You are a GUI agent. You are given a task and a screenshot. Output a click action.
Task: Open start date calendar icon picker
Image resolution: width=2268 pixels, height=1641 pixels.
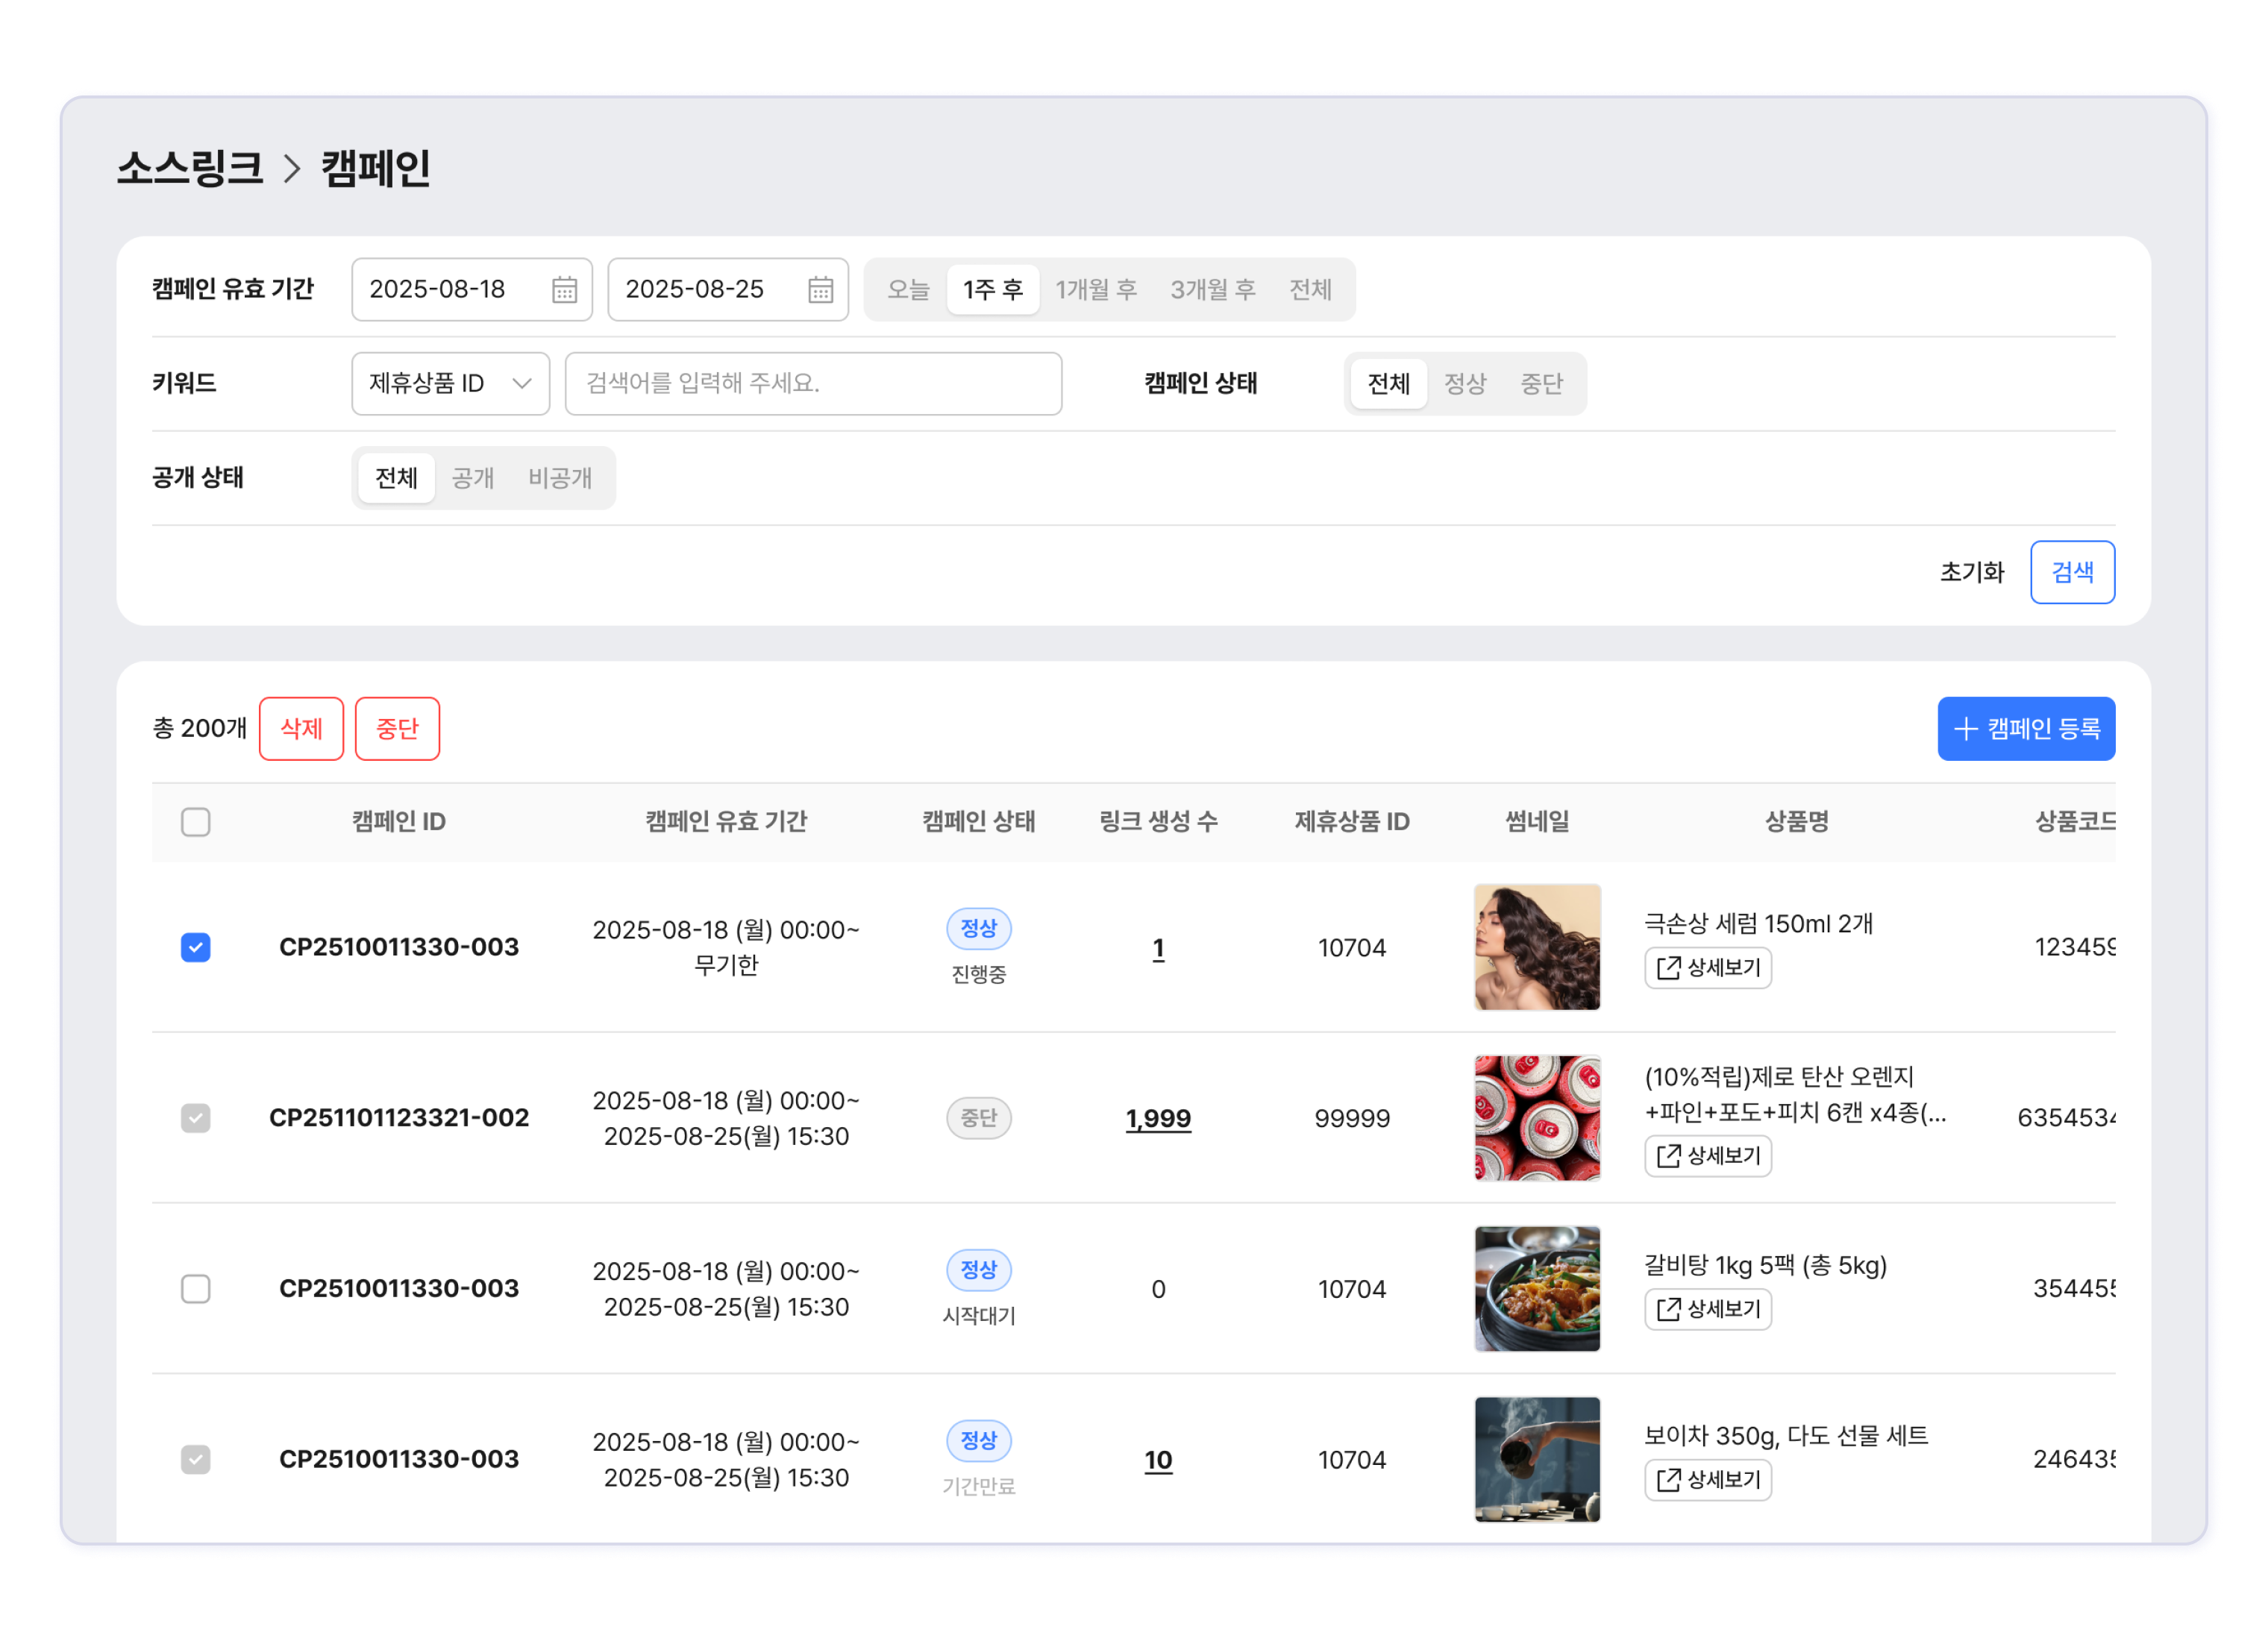564,290
